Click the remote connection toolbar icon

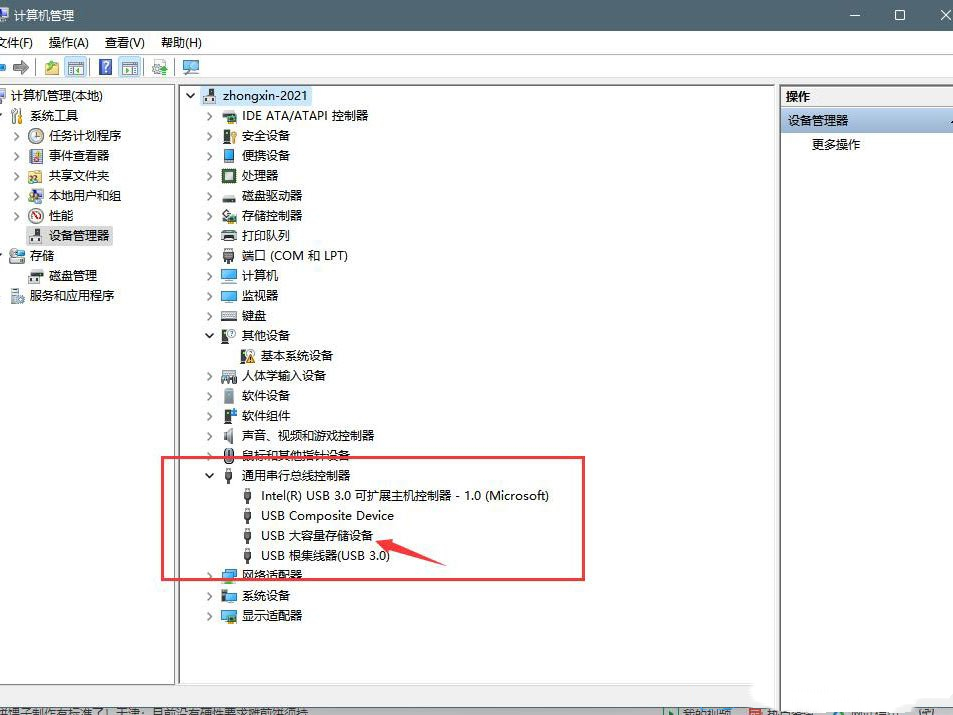pos(190,67)
